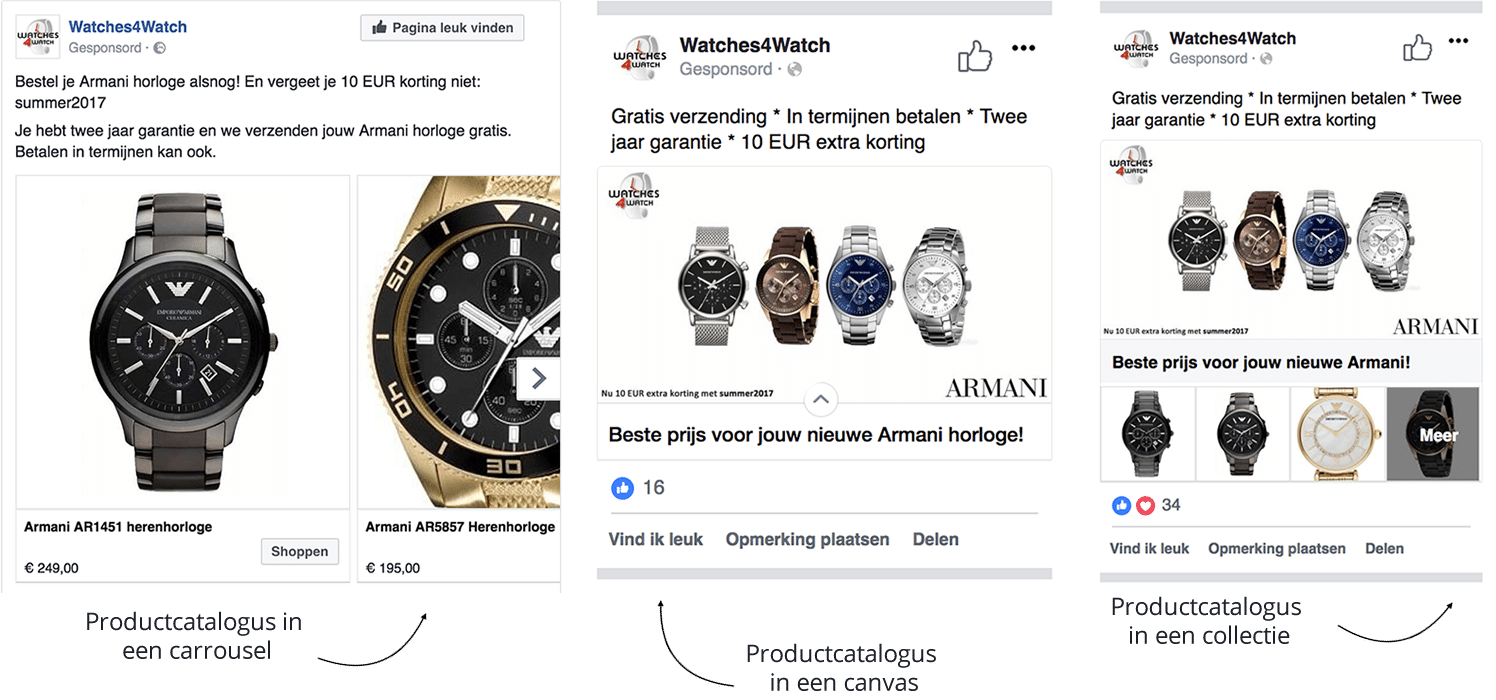Click the heart reaction icon next to 34
Image resolution: width=1496 pixels, height=700 pixels.
pyautogui.click(x=1145, y=505)
